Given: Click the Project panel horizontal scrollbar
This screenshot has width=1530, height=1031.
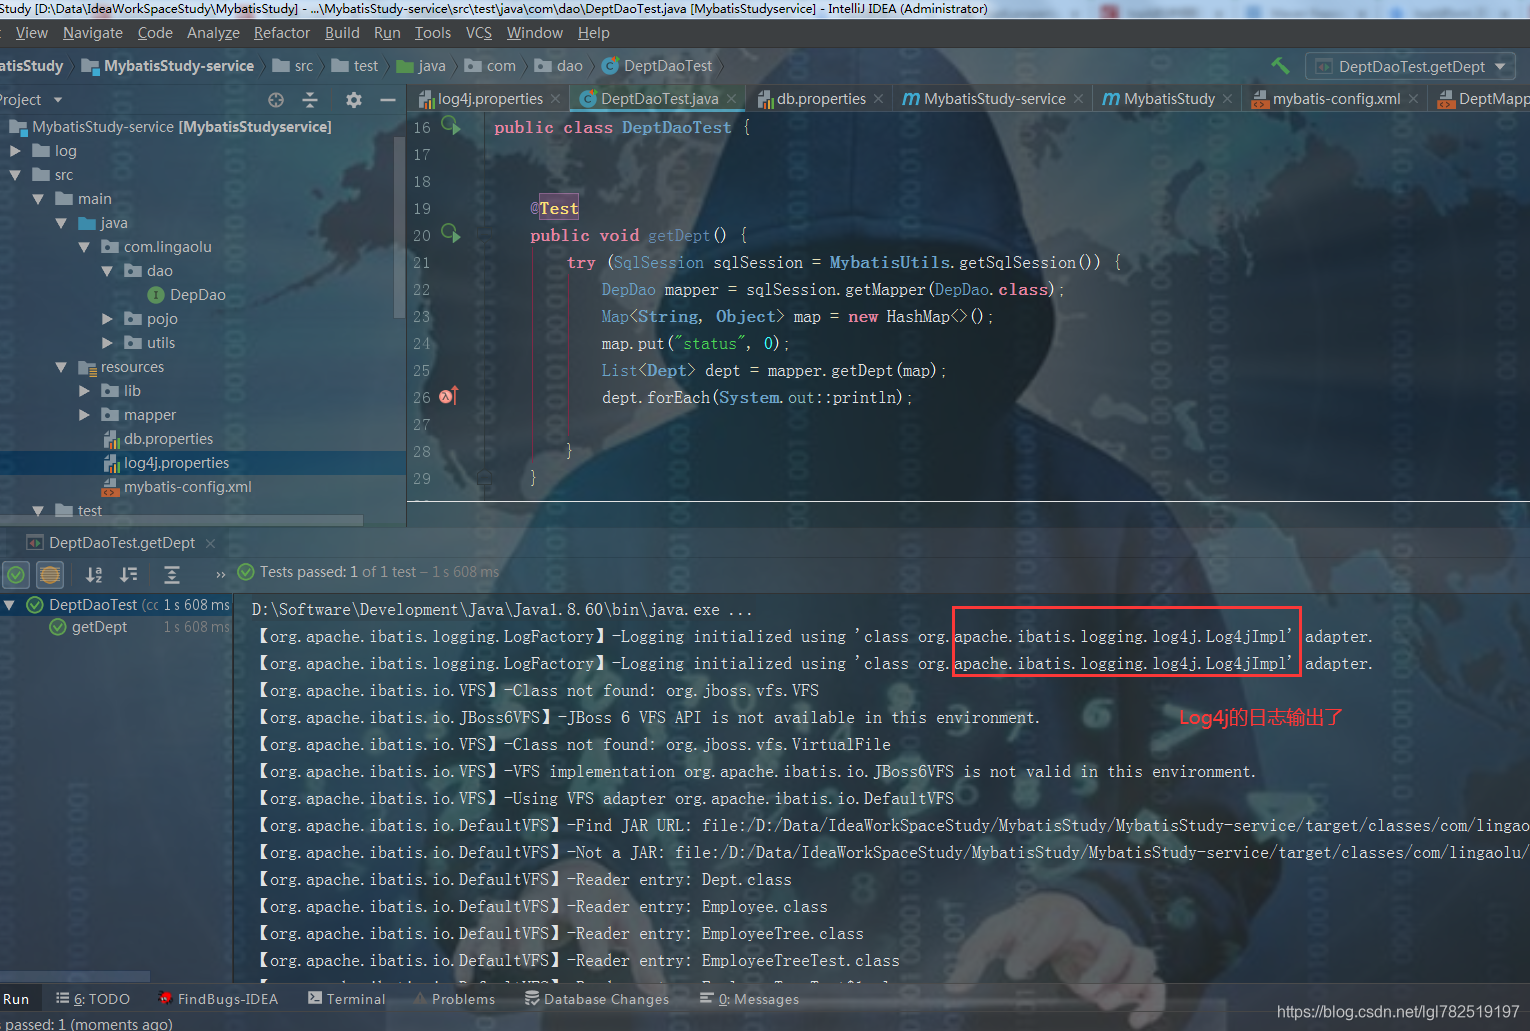Looking at the screenshot, I should pyautogui.click(x=180, y=521).
